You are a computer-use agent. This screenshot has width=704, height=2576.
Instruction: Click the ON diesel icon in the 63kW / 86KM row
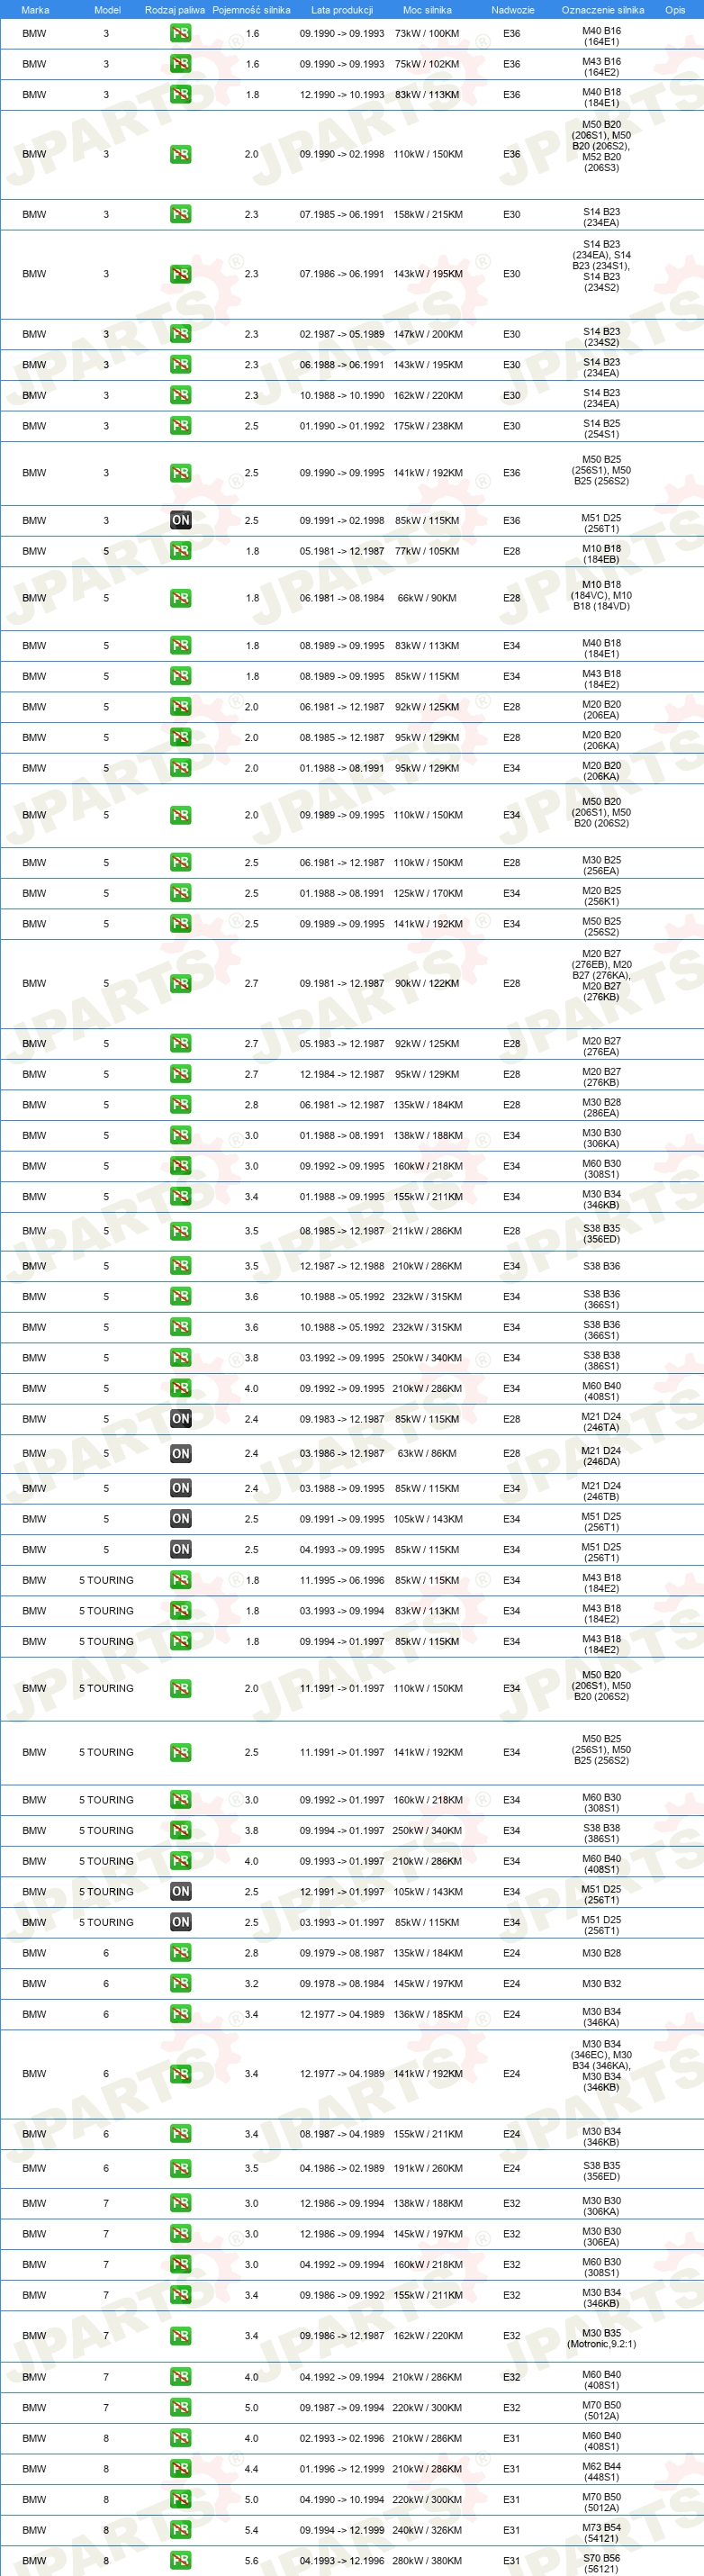[x=180, y=1453]
